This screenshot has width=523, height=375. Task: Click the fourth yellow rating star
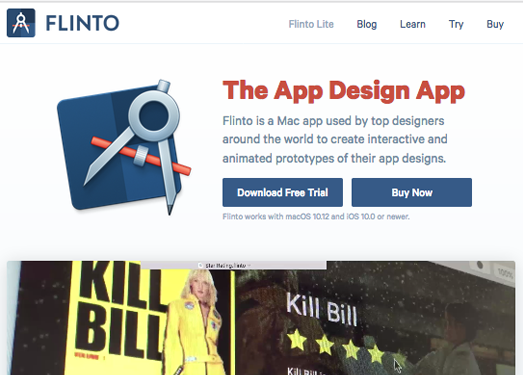(x=376, y=353)
